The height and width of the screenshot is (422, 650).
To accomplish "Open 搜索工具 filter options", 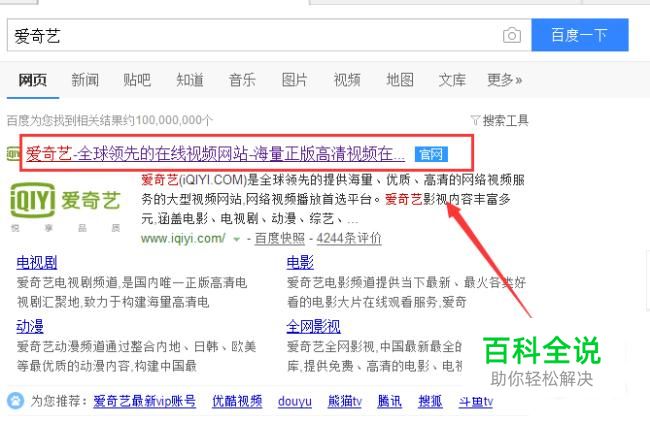I will [x=500, y=121].
